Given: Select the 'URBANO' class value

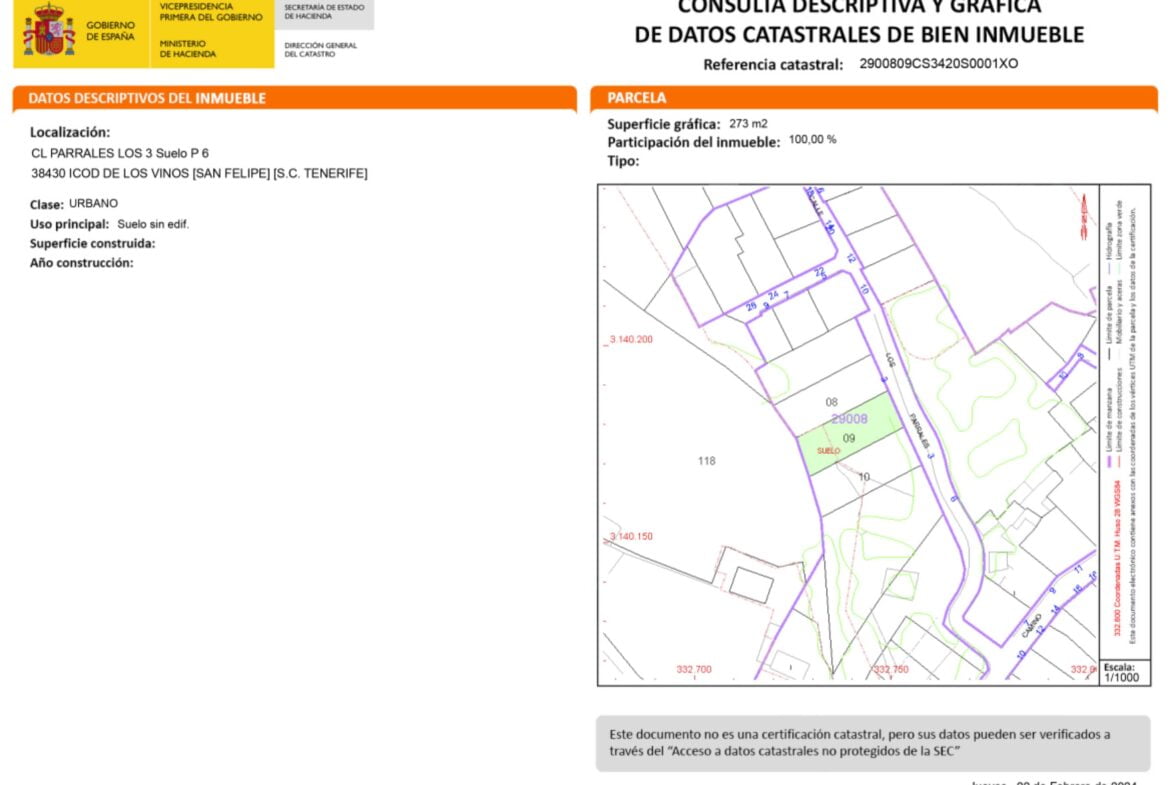Looking at the screenshot, I should 93,203.
